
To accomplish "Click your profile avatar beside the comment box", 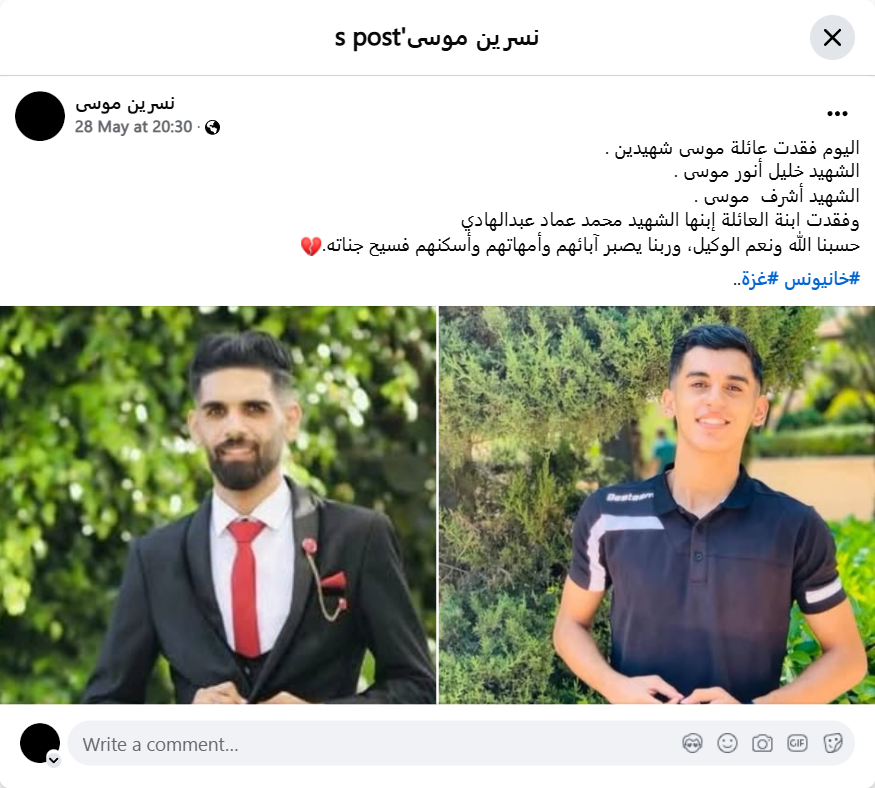I will point(40,743).
